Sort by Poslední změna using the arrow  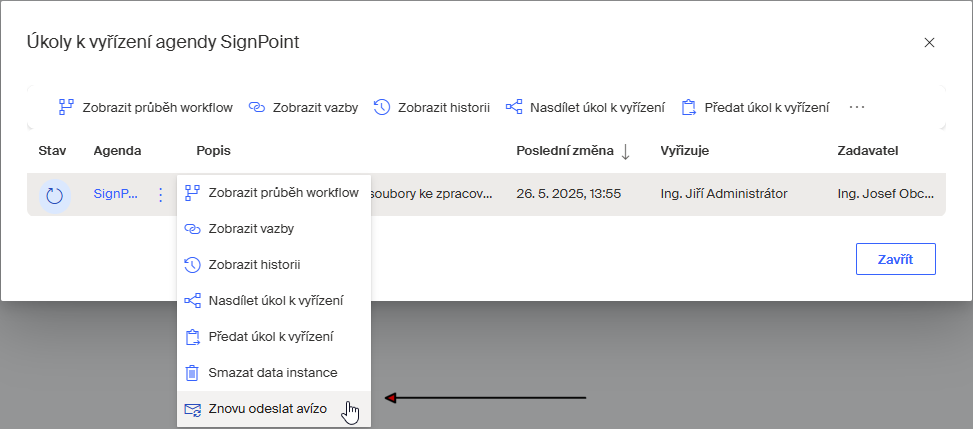tap(625, 151)
